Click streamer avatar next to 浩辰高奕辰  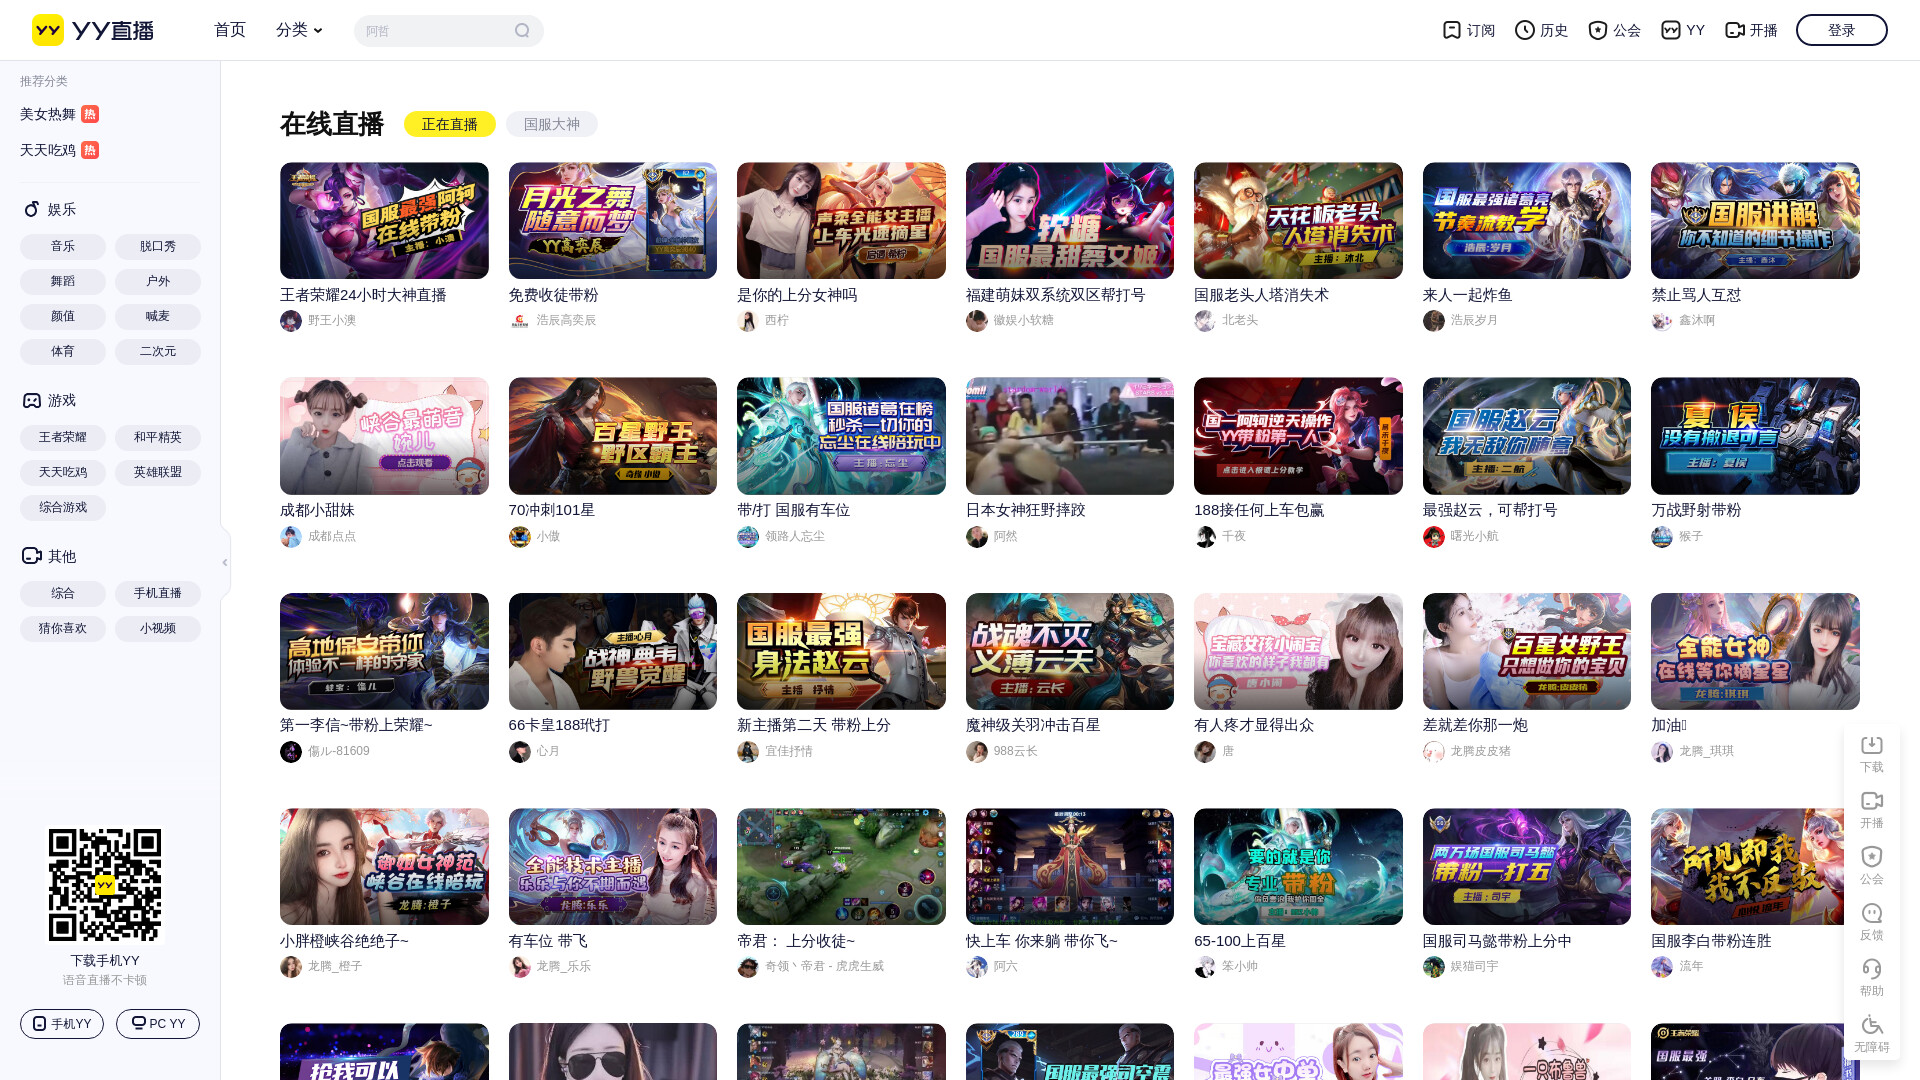pos(519,321)
